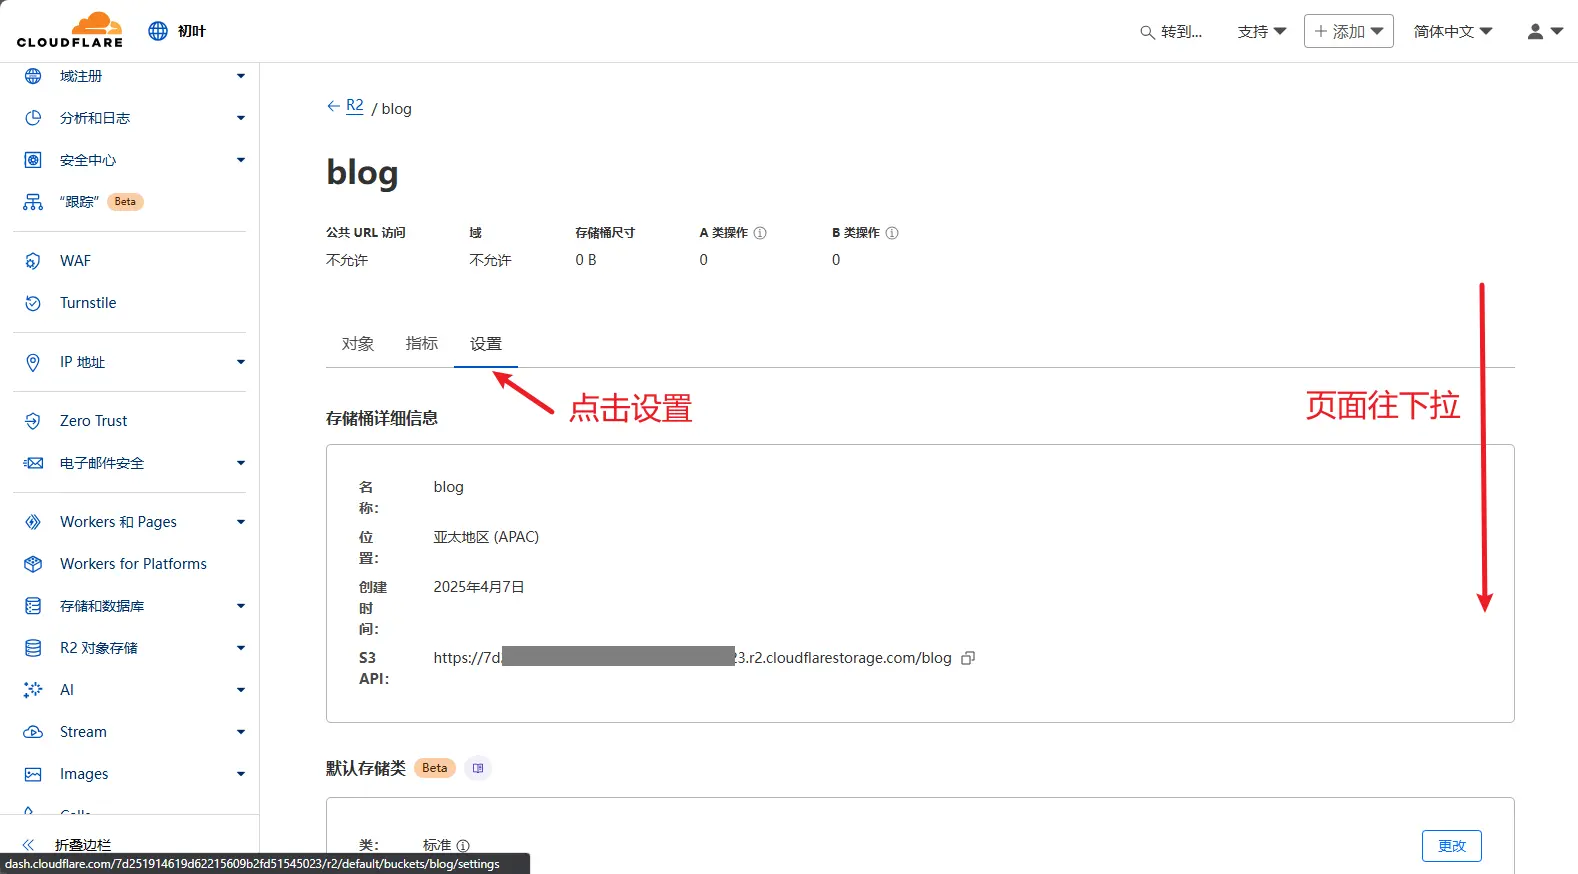Click the AI sparkle icon
Screen dimensions: 1578x874
pos(33,690)
